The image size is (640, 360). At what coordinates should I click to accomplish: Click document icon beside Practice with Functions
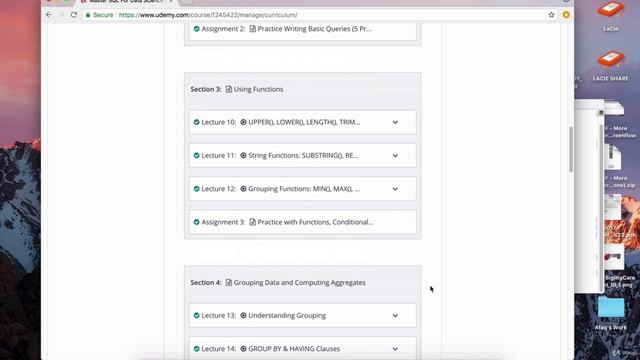point(253,222)
